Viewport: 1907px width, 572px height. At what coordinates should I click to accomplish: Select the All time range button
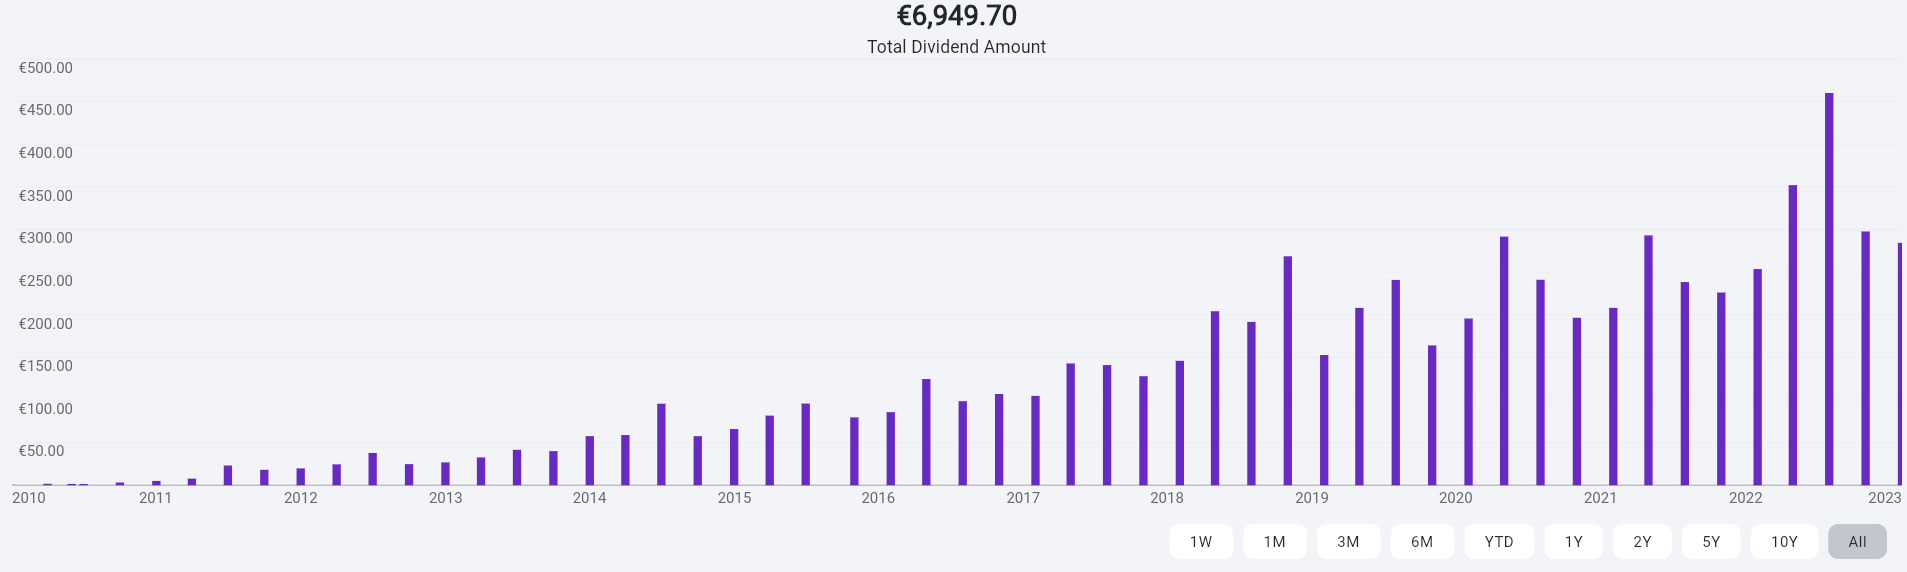(x=1857, y=542)
